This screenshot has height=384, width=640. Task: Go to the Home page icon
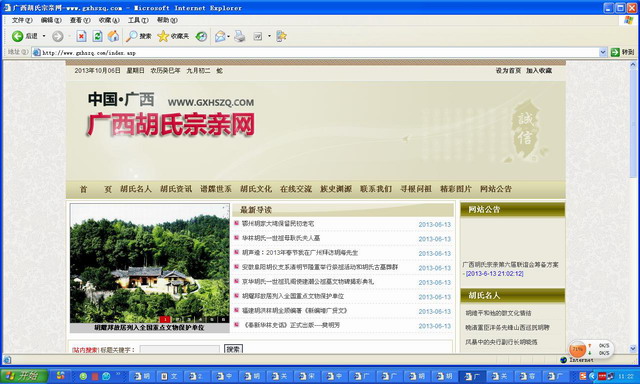tap(113, 36)
